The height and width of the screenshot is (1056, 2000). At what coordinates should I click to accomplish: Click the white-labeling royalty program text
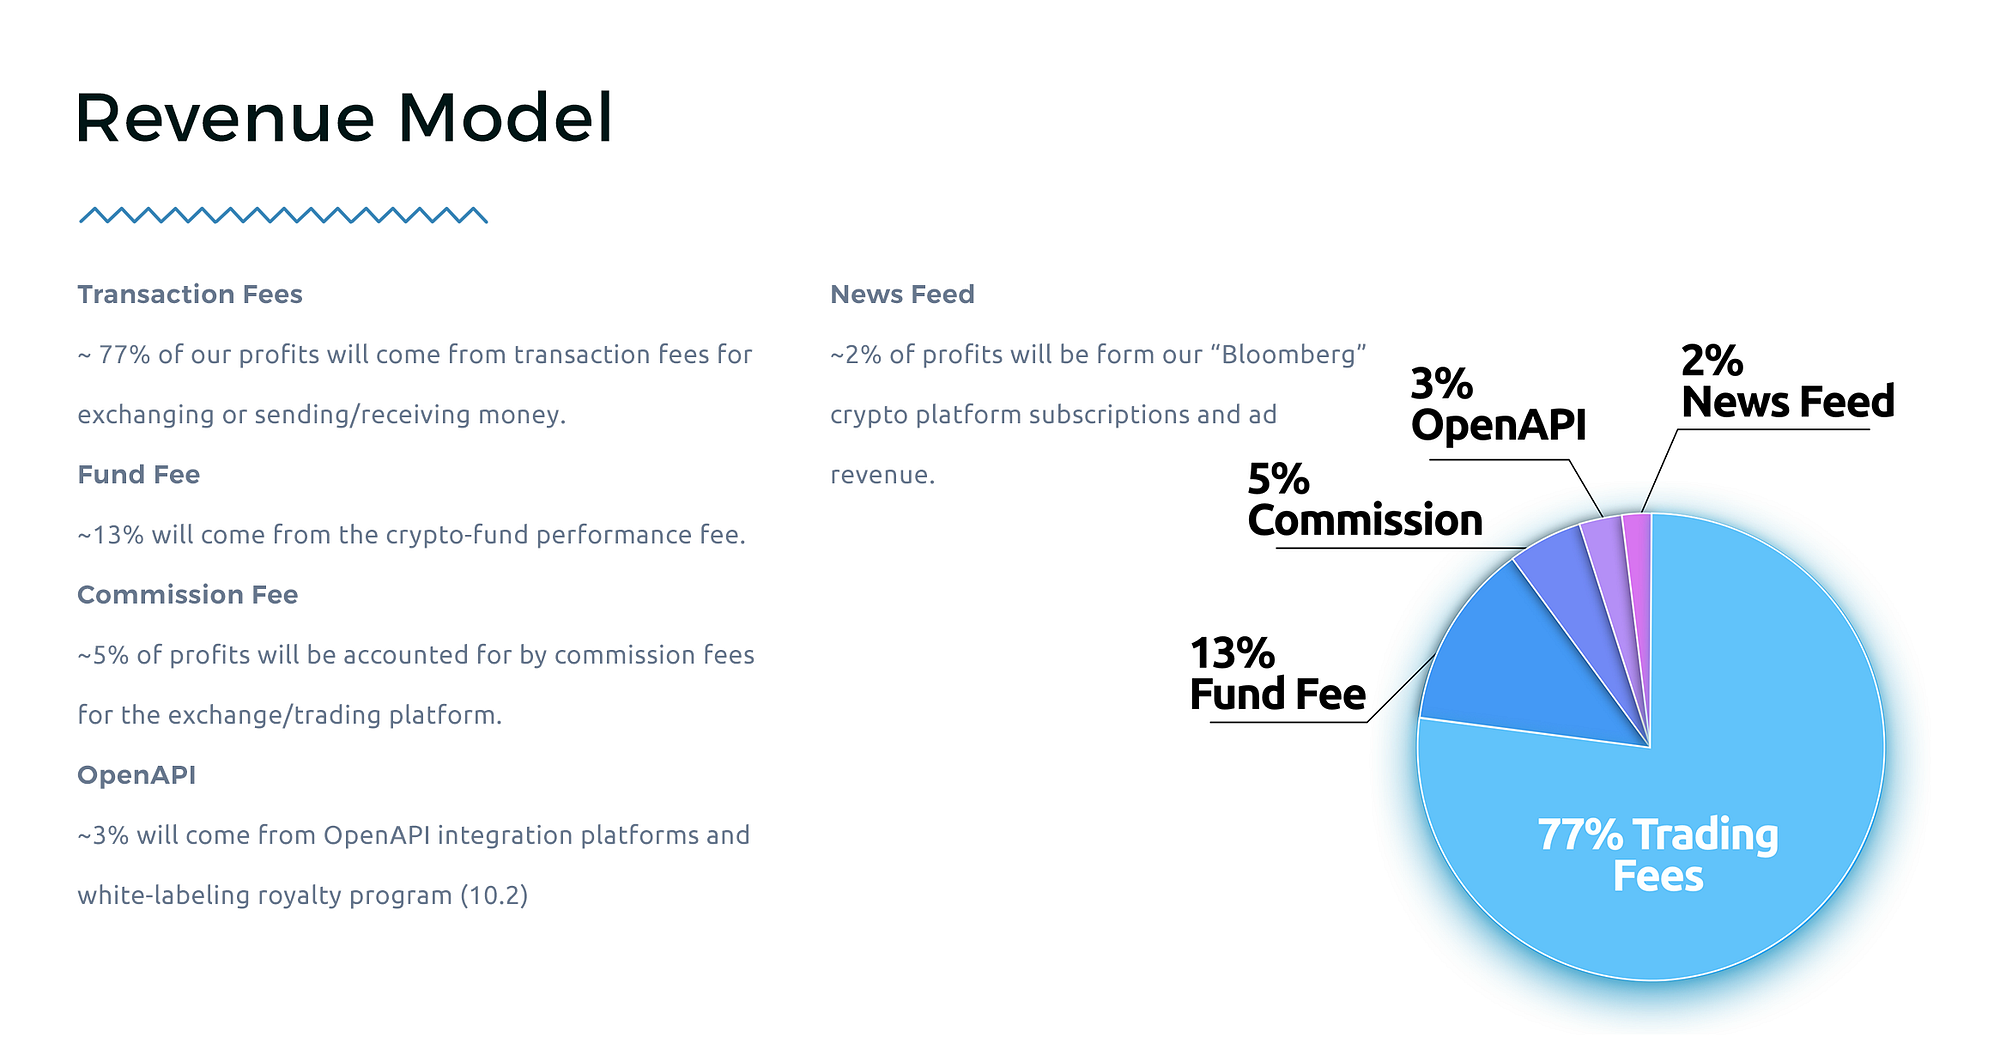302,894
